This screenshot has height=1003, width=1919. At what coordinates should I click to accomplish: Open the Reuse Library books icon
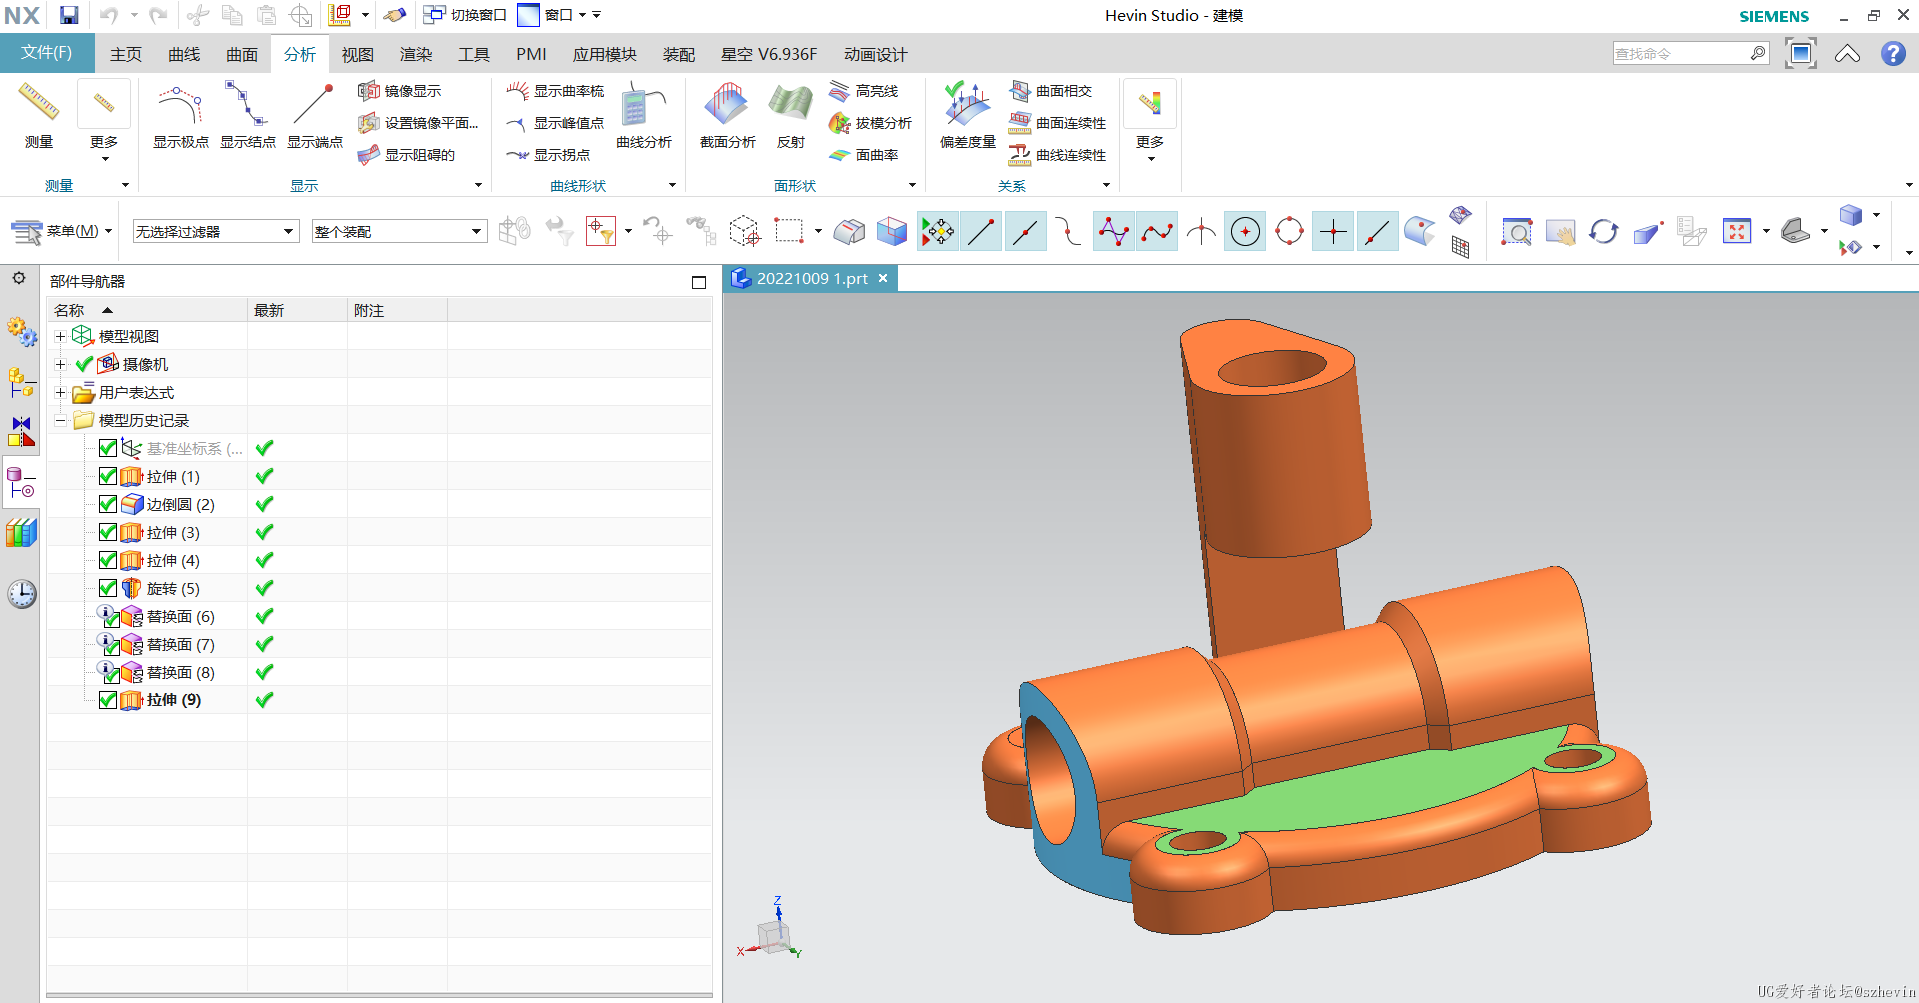(x=21, y=533)
